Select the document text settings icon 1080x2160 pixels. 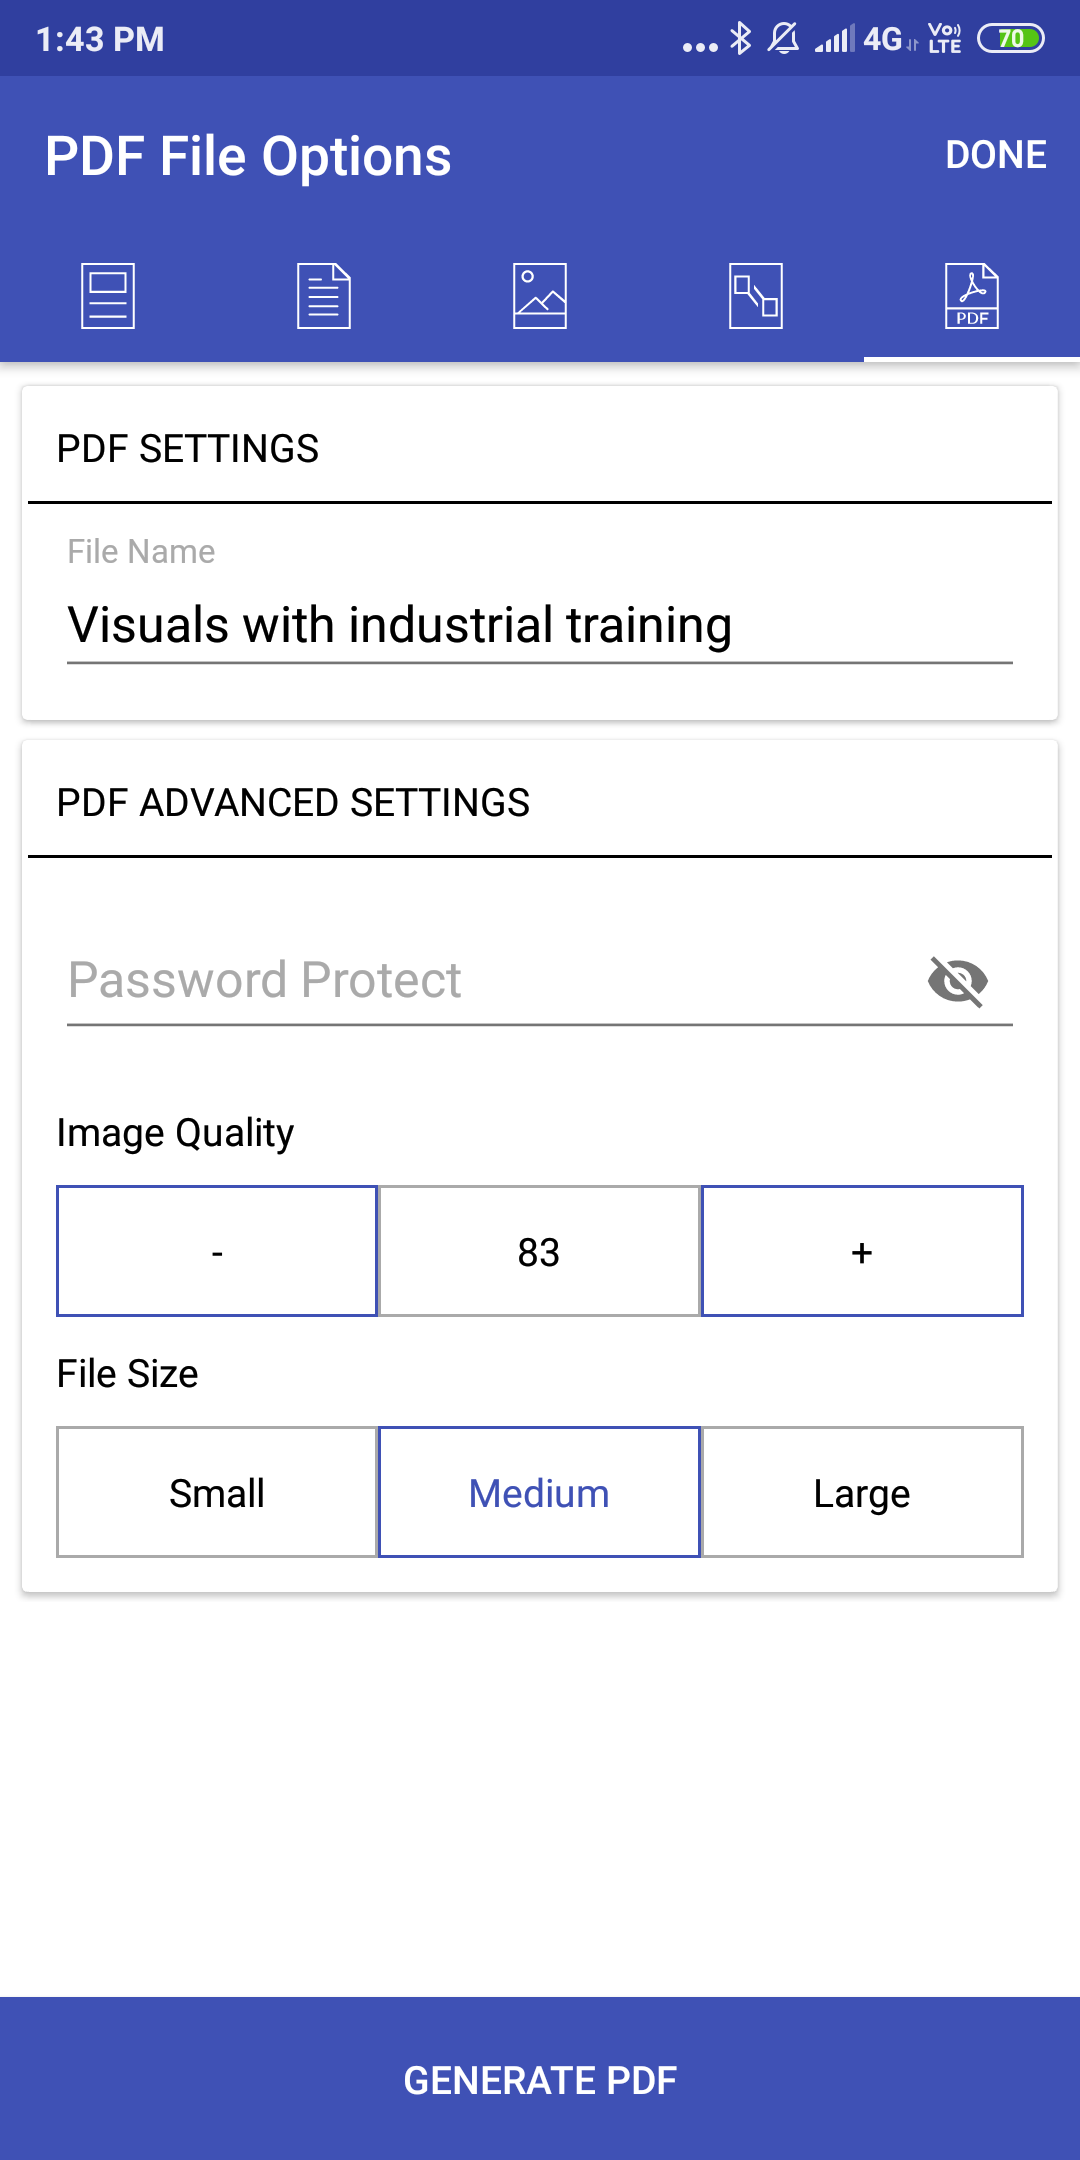(323, 295)
